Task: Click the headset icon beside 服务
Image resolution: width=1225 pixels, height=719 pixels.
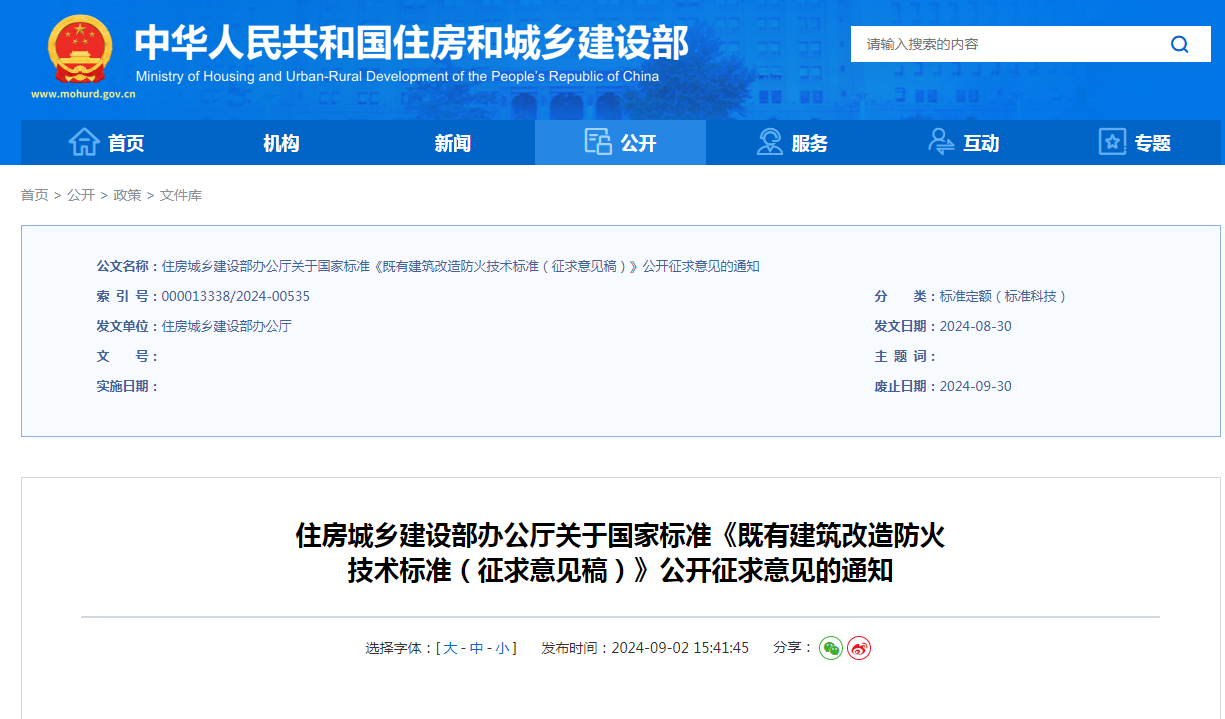Action: (x=769, y=142)
